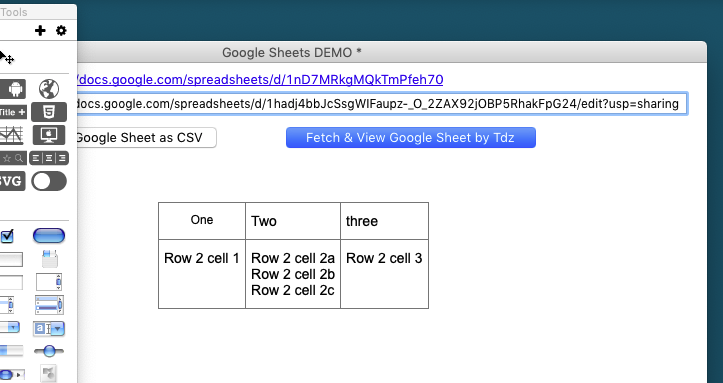Choose the HTML5 widget icon
This screenshot has width=723, height=383.
[49, 112]
